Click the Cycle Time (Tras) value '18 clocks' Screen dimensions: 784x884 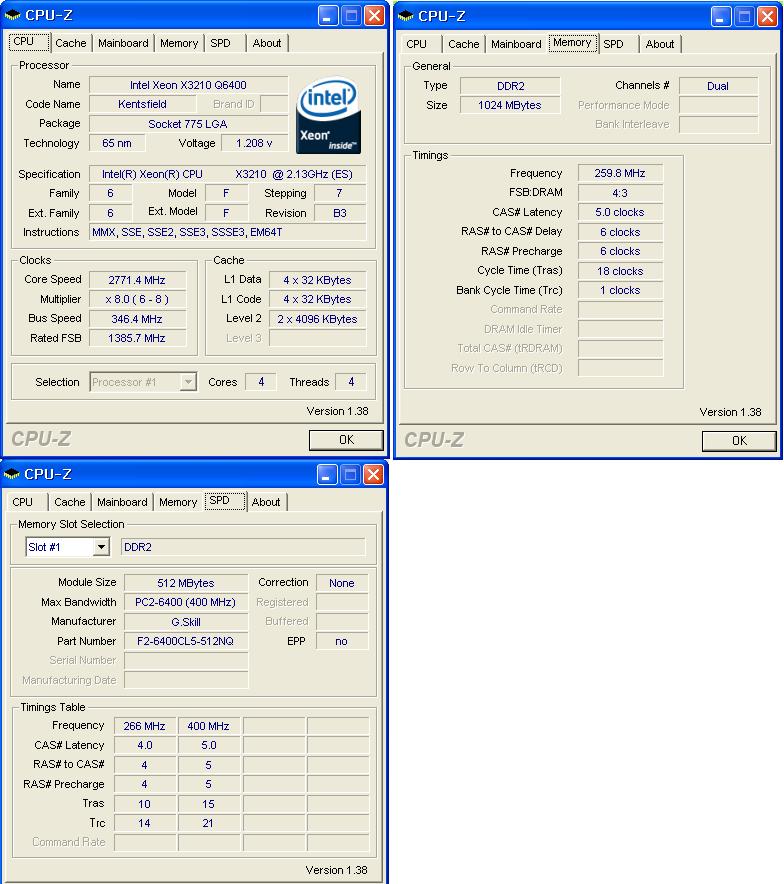tap(620, 271)
